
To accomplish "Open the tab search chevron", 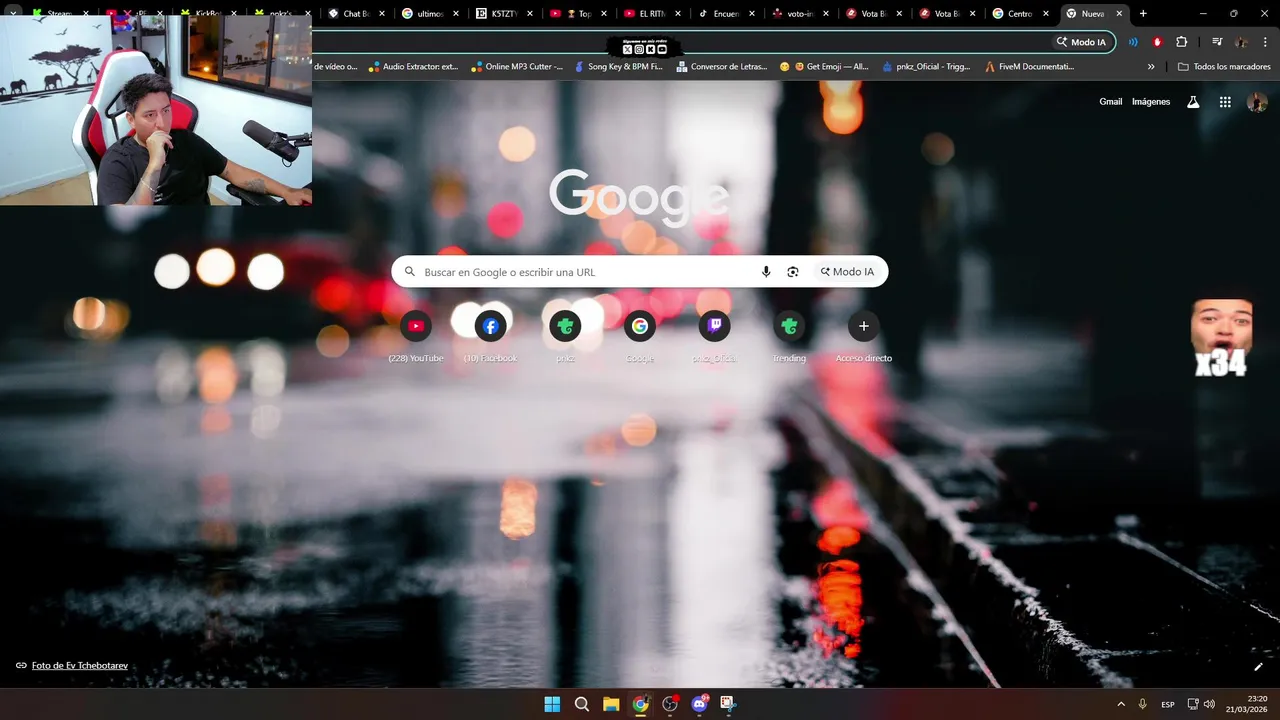I will point(13,14).
